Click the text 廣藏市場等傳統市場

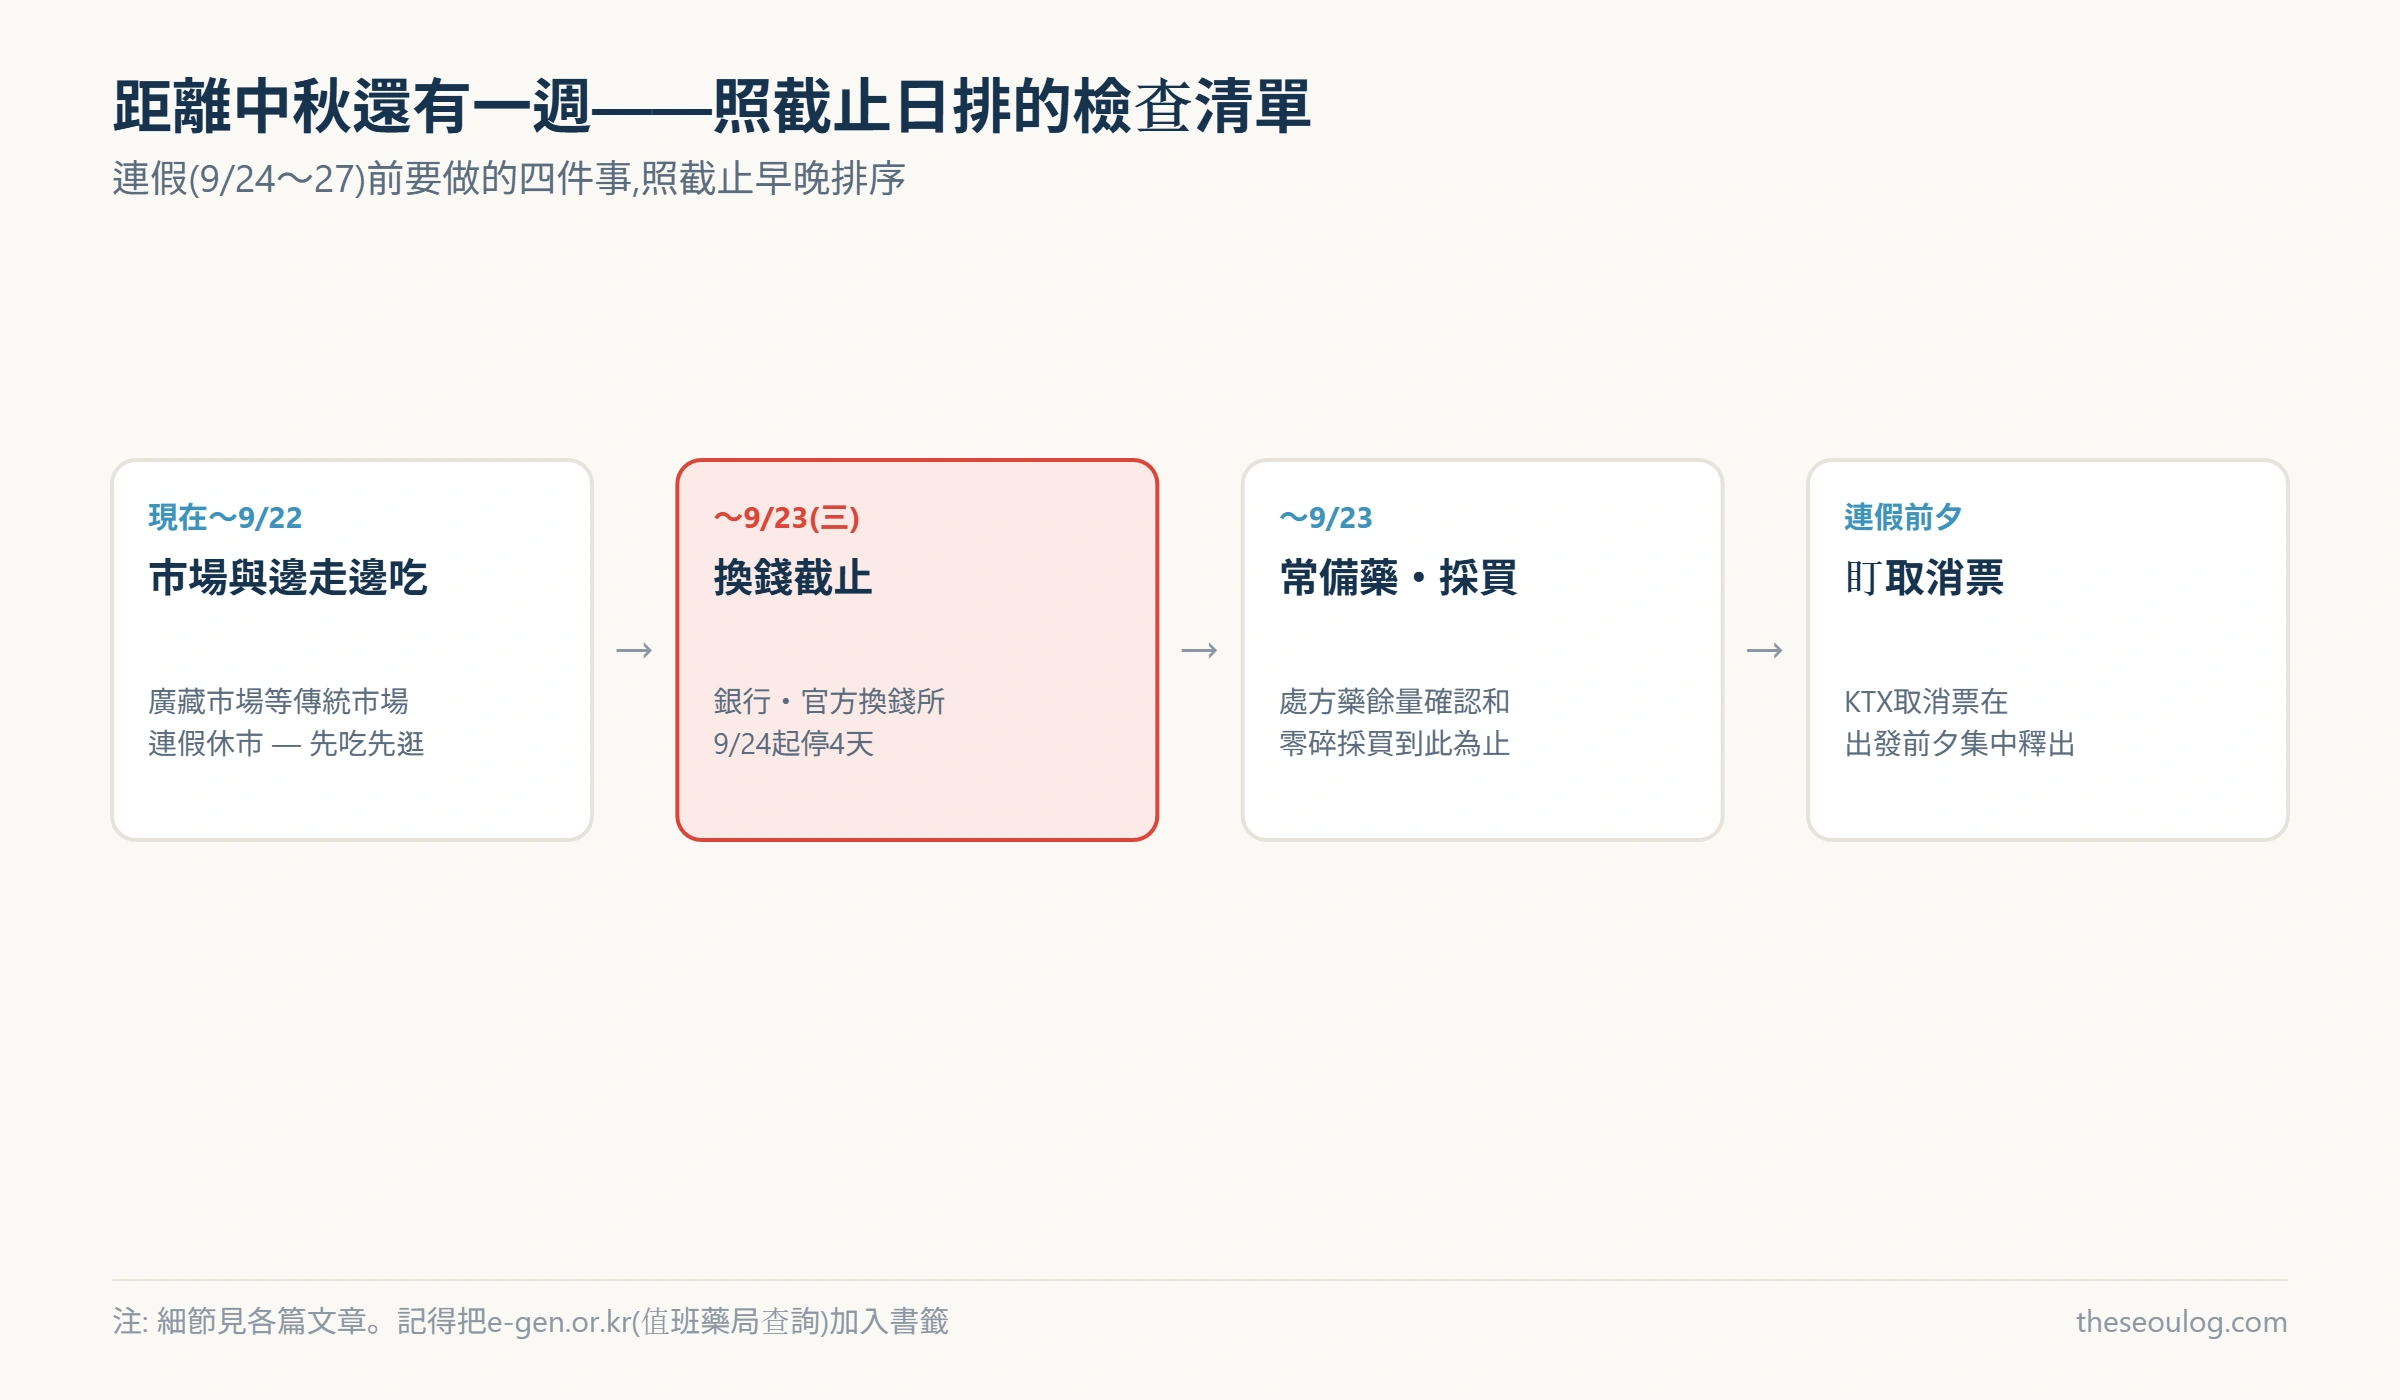tap(278, 701)
